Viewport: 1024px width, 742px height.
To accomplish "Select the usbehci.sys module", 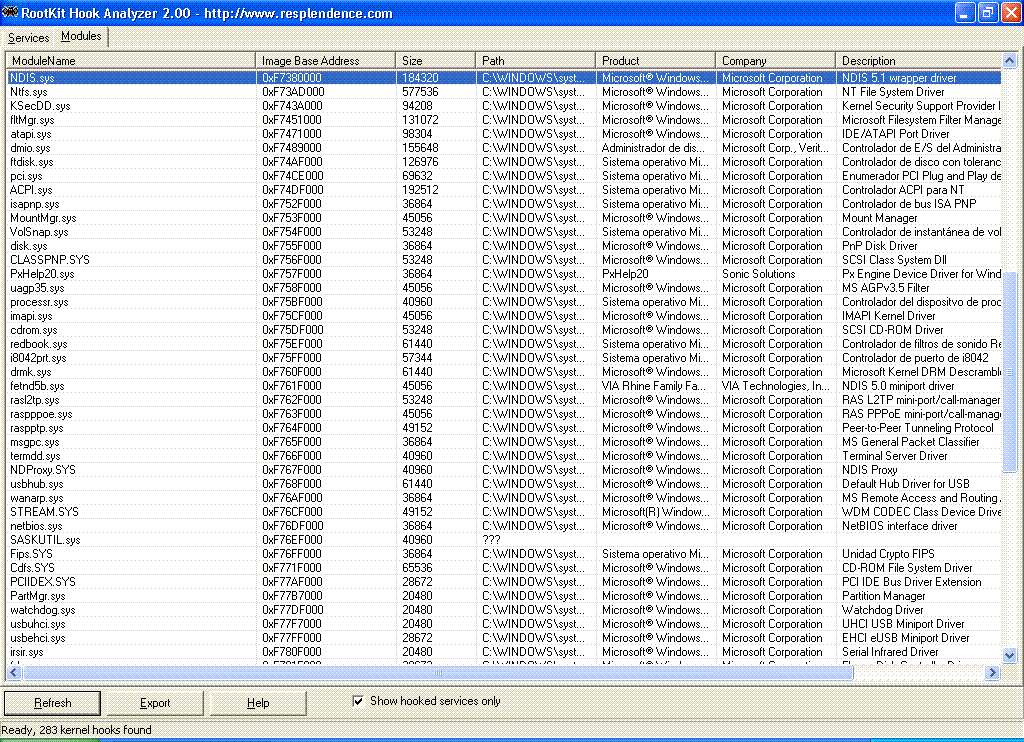I will click(504, 638).
